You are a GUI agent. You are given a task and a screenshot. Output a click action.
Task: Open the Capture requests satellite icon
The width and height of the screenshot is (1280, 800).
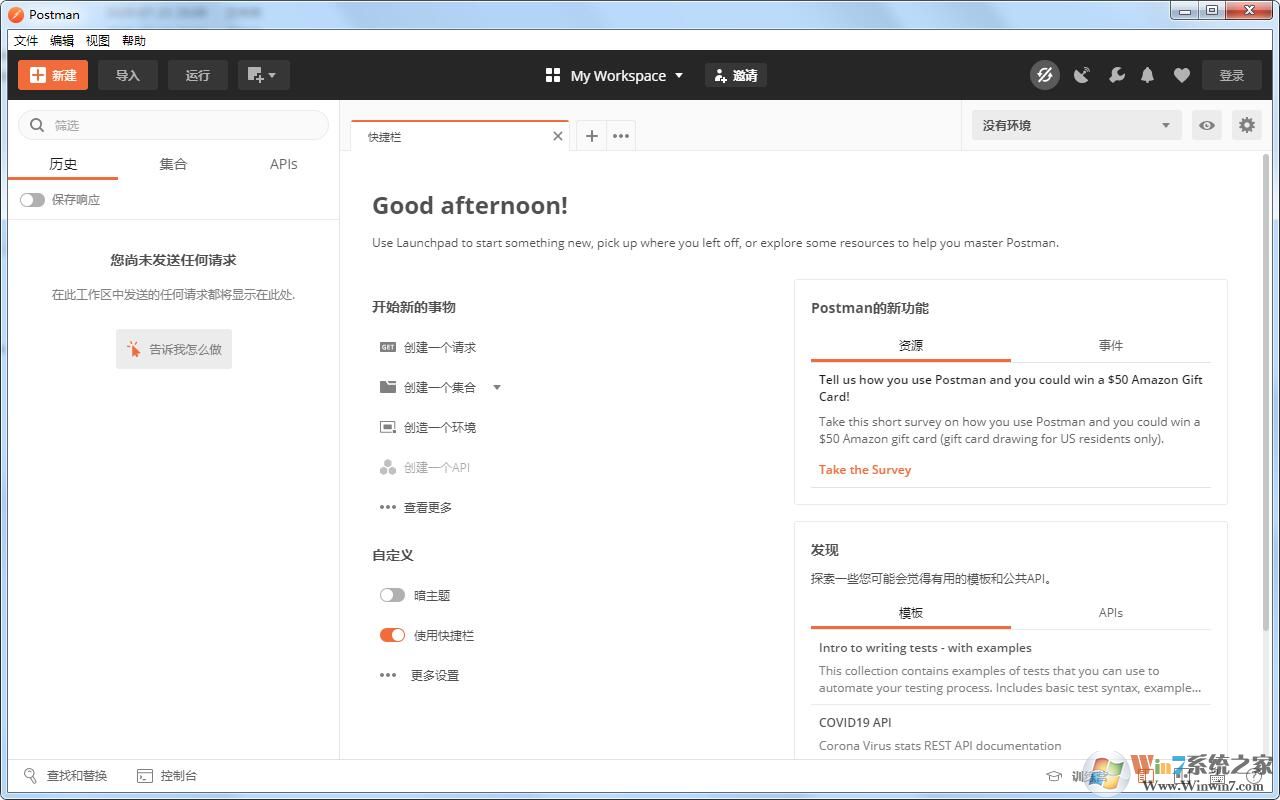click(x=1081, y=75)
